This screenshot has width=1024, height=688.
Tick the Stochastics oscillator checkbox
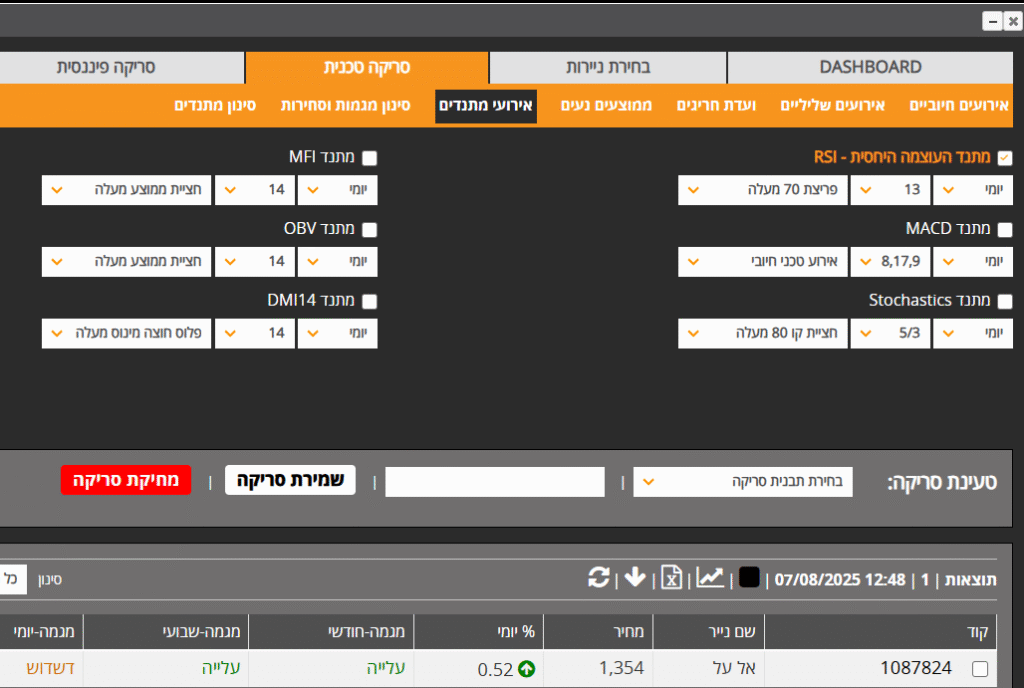pyautogui.click(x=1005, y=301)
